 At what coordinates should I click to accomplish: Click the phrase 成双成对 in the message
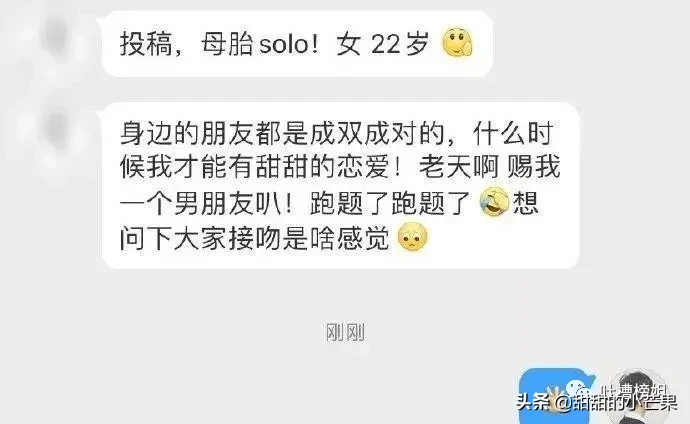[x=363, y=133]
